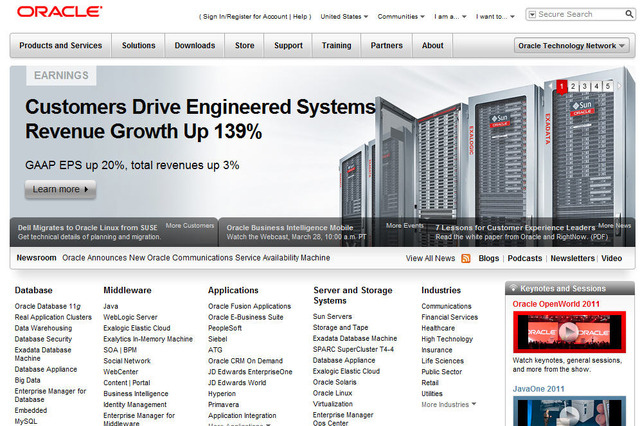
Task: Open Sun Servers link
Action: point(332,316)
